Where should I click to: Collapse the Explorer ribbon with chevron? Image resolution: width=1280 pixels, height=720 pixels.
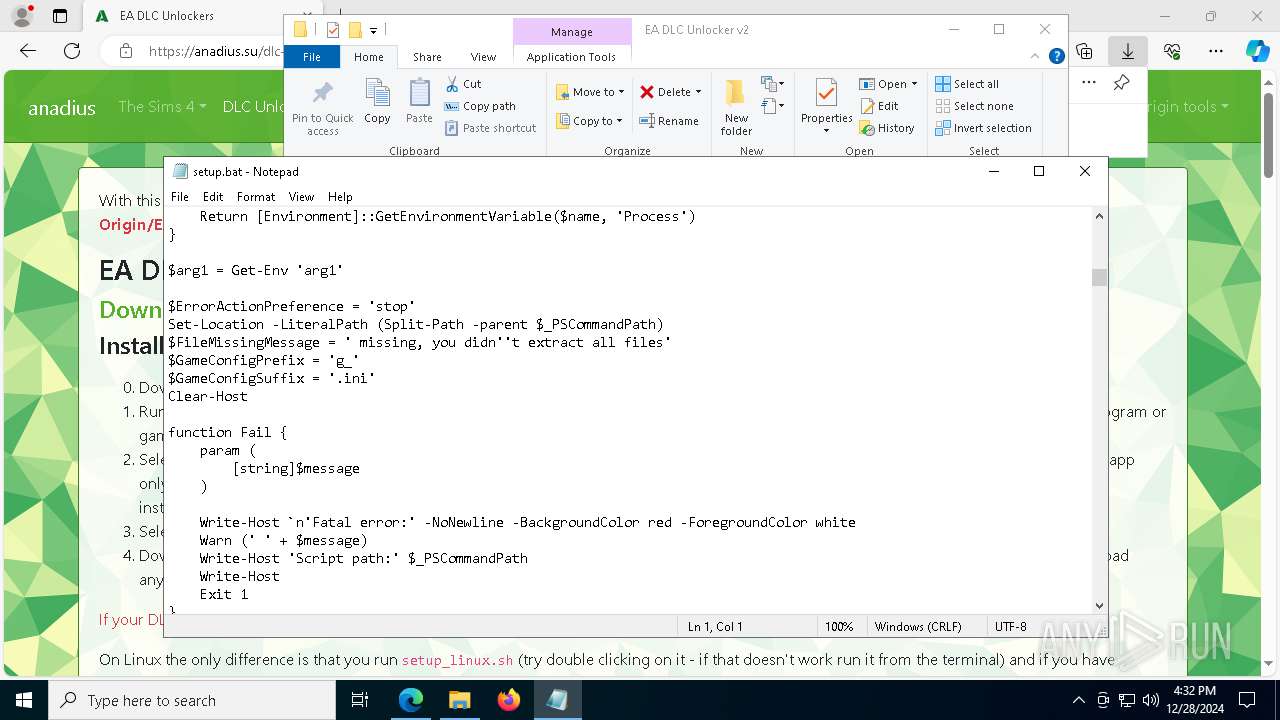(x=1036, y=57)
